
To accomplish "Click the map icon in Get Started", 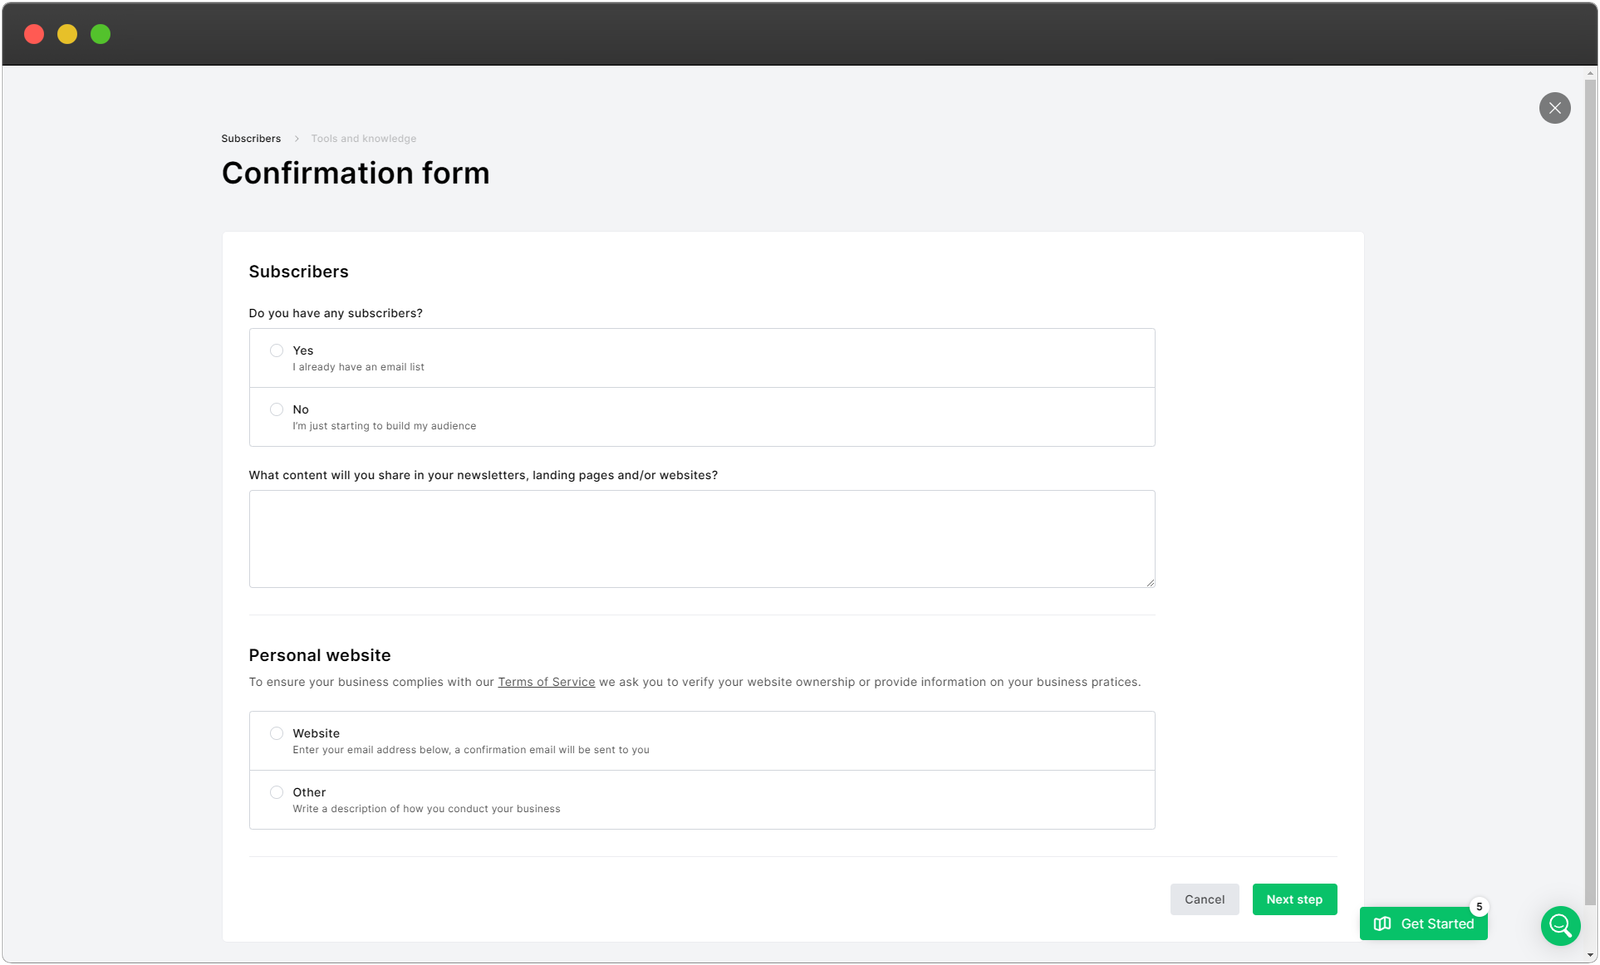I will point(1382,924).
